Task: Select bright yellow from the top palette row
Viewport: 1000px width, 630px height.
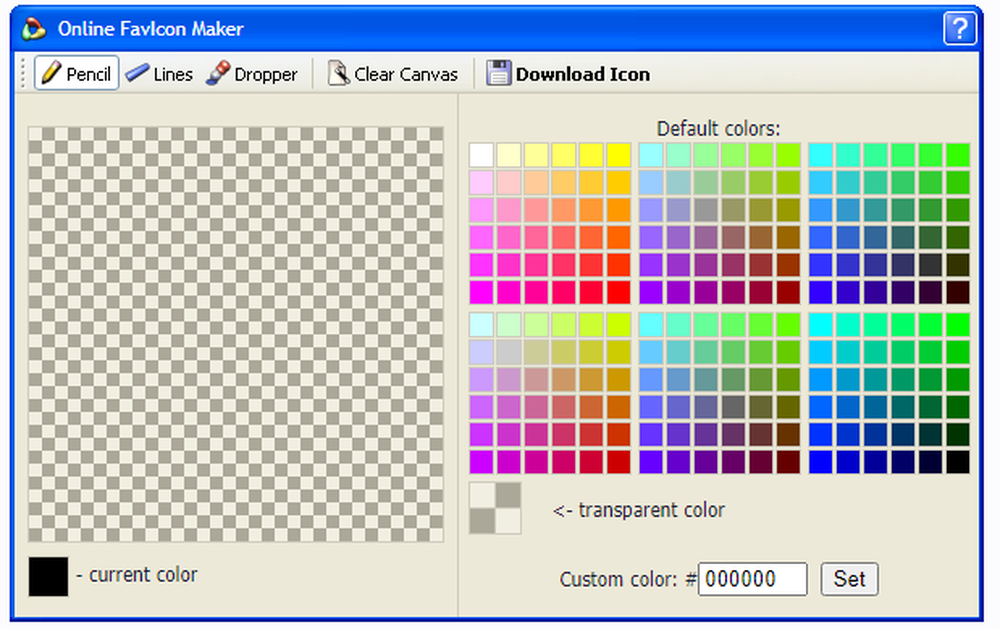Action: (619, 155)
